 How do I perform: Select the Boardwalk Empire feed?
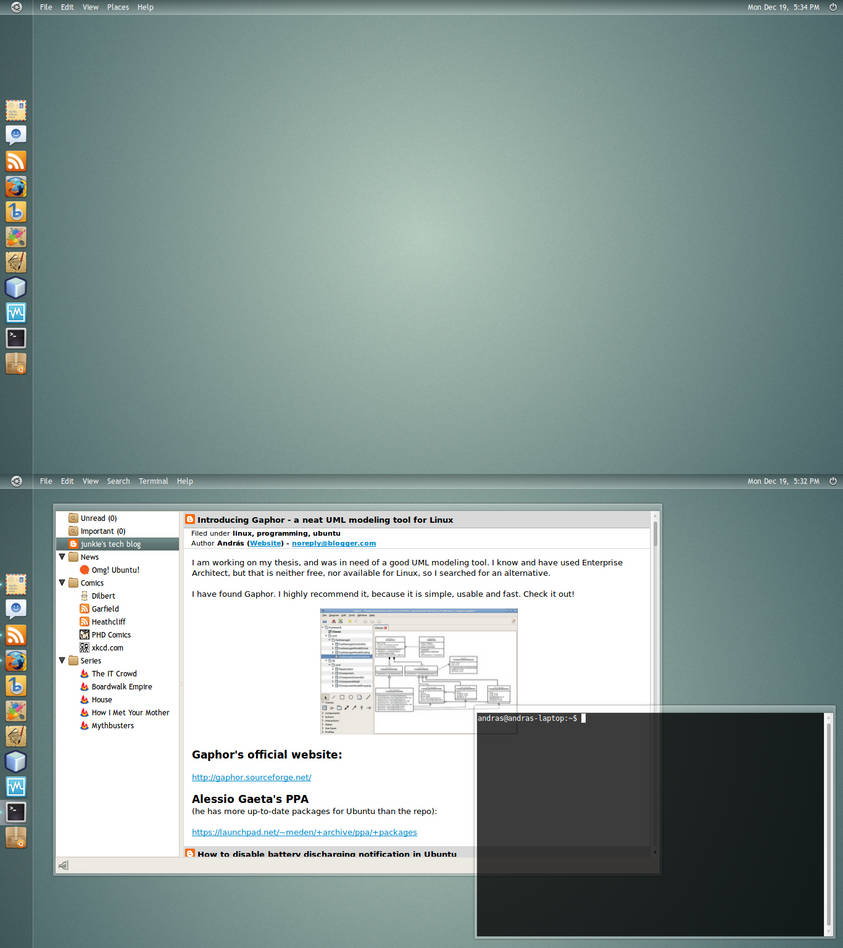point(122,686)
